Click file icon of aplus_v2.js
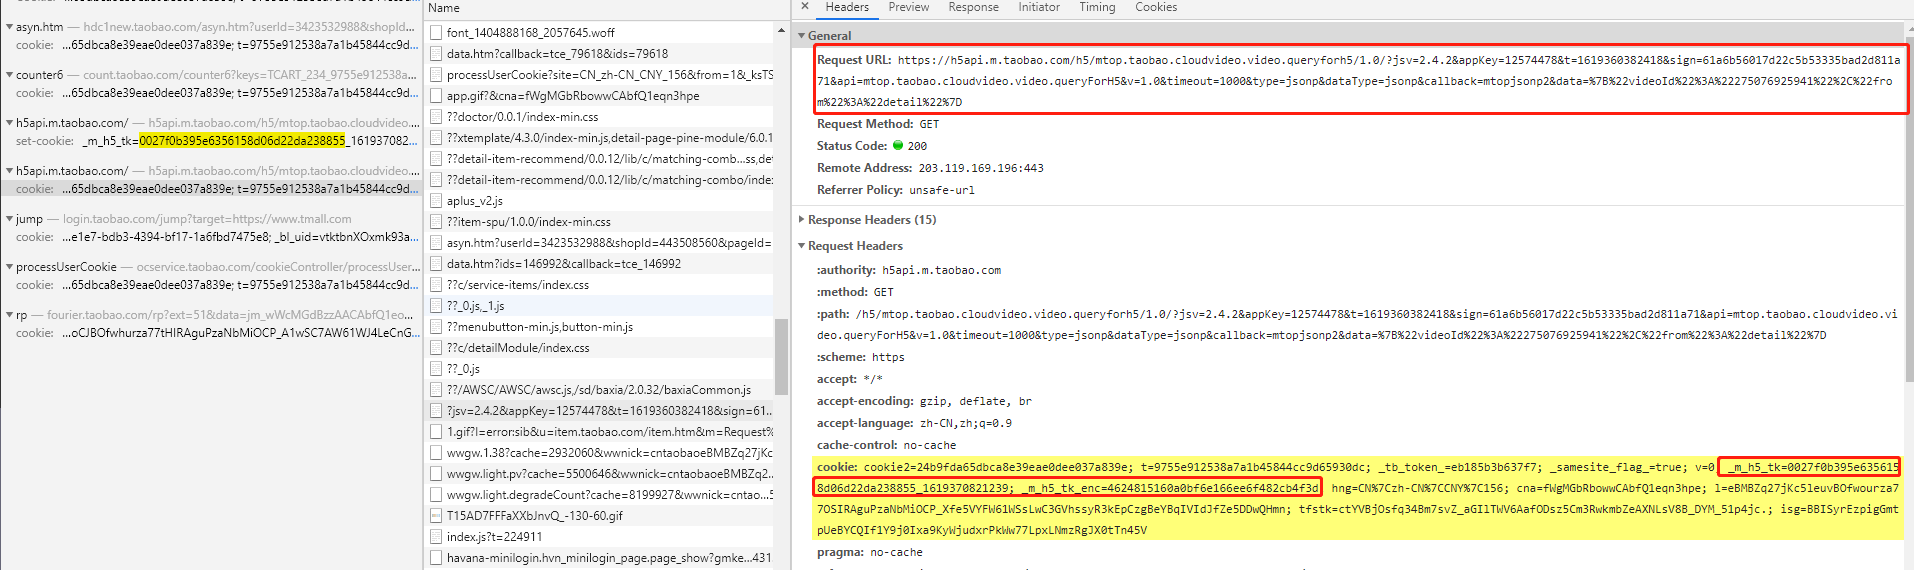Viewport: 1914px width, 570px height. coord(436,201)
